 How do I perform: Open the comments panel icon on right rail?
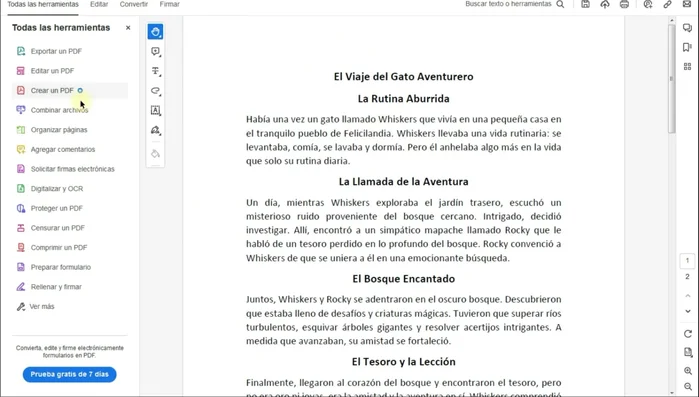tap(687, 28)
